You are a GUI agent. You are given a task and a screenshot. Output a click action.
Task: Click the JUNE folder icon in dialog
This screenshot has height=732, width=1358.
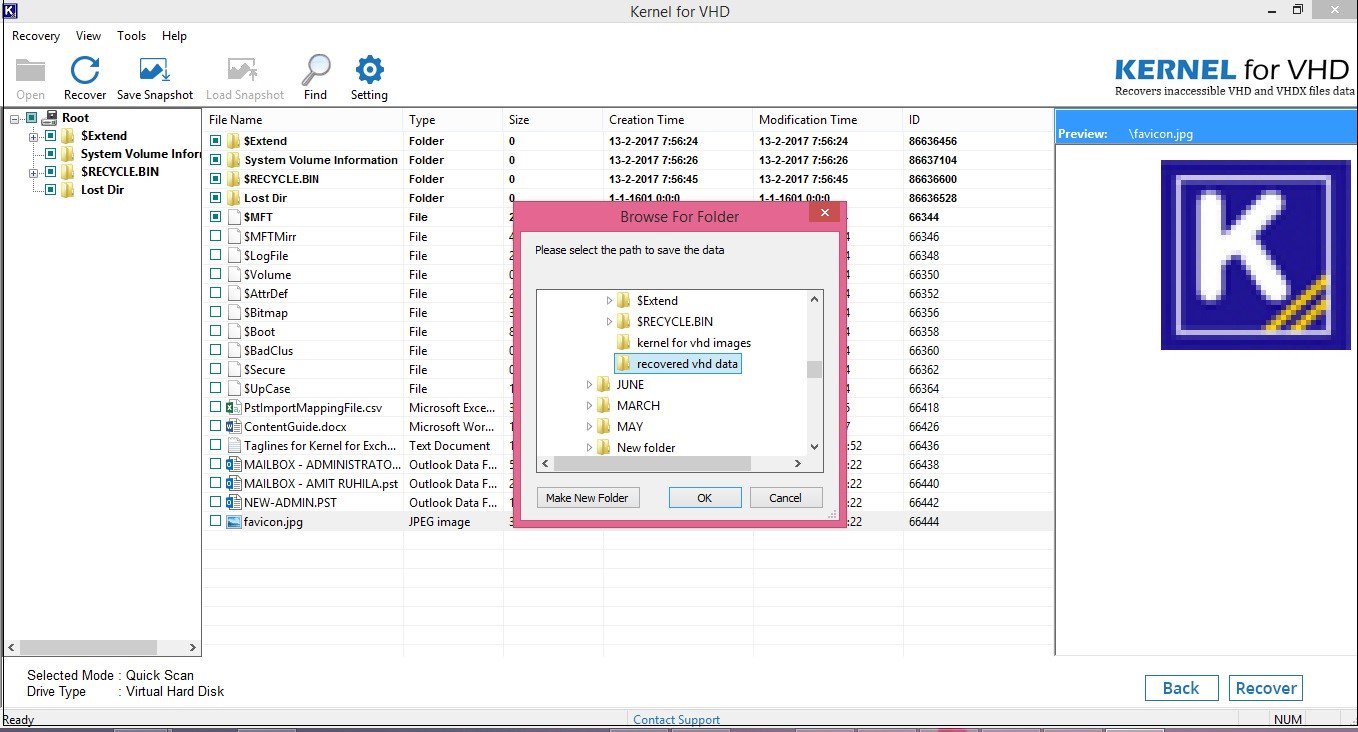point(603,385)
